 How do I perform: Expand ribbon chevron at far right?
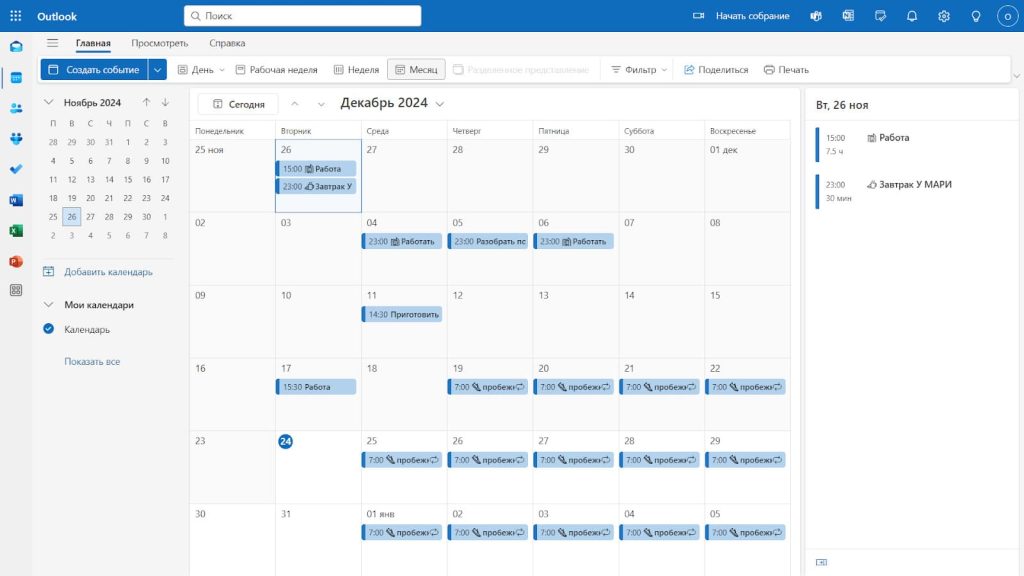tap(1016, 76)
